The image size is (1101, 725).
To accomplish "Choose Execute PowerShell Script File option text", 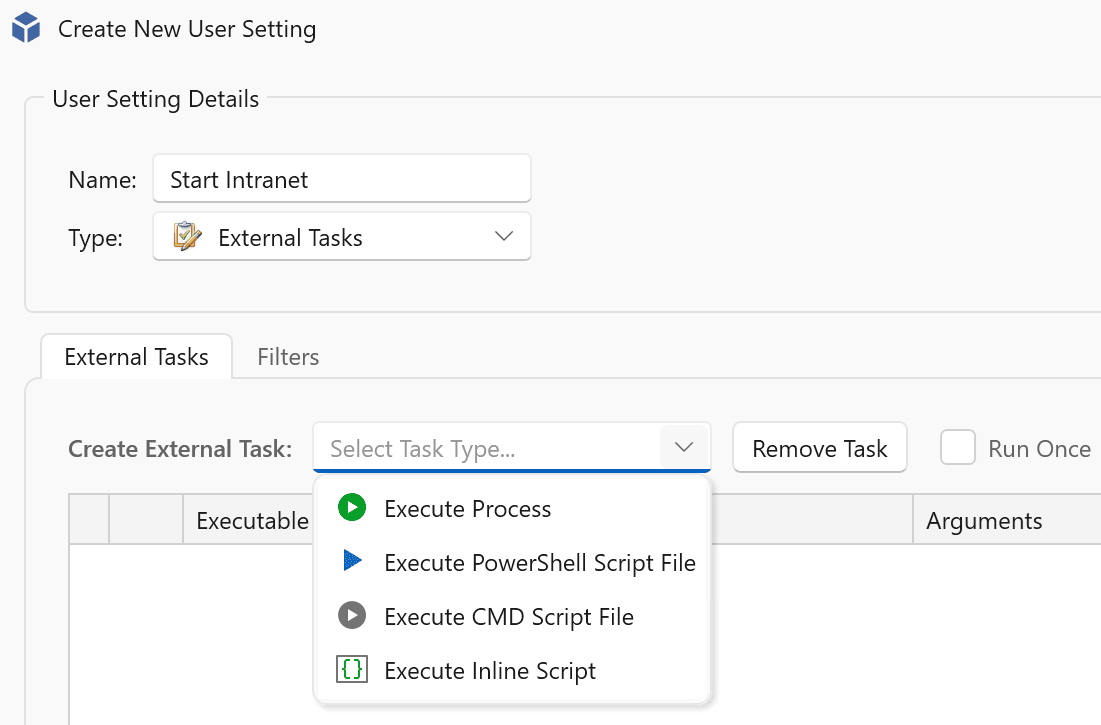I will pos(539,563).
